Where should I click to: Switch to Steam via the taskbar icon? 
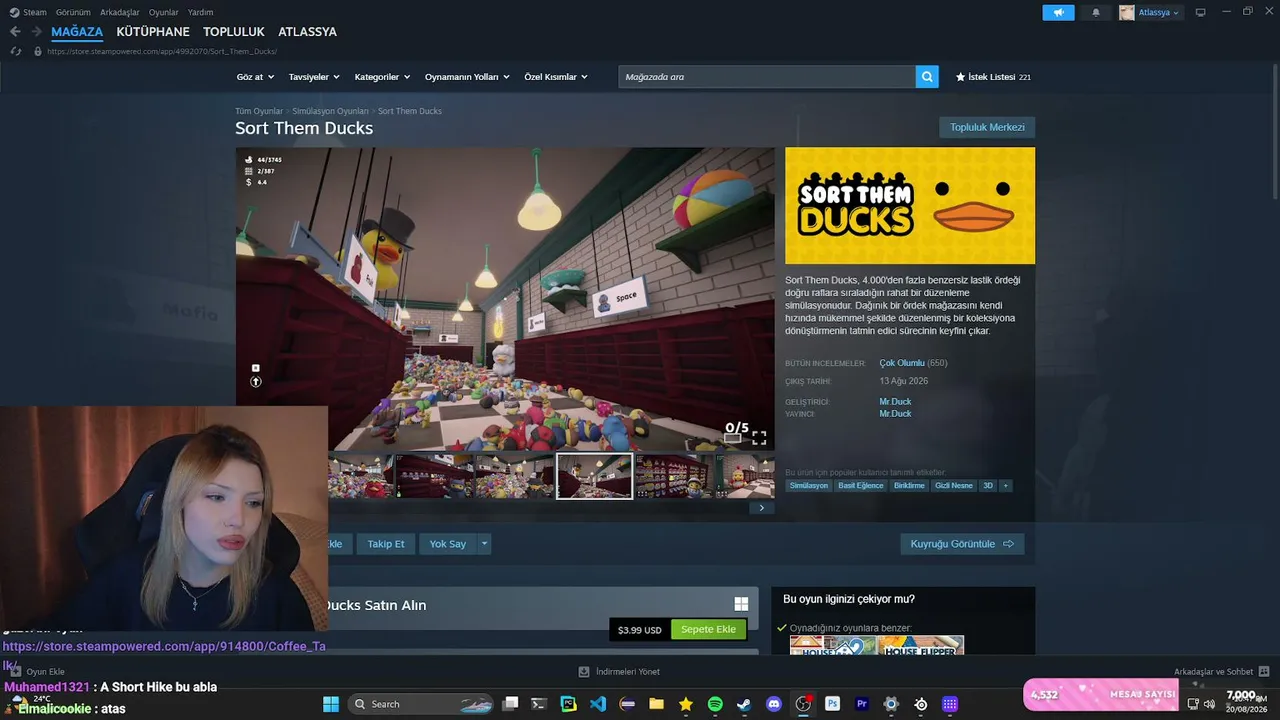[744, 704]
